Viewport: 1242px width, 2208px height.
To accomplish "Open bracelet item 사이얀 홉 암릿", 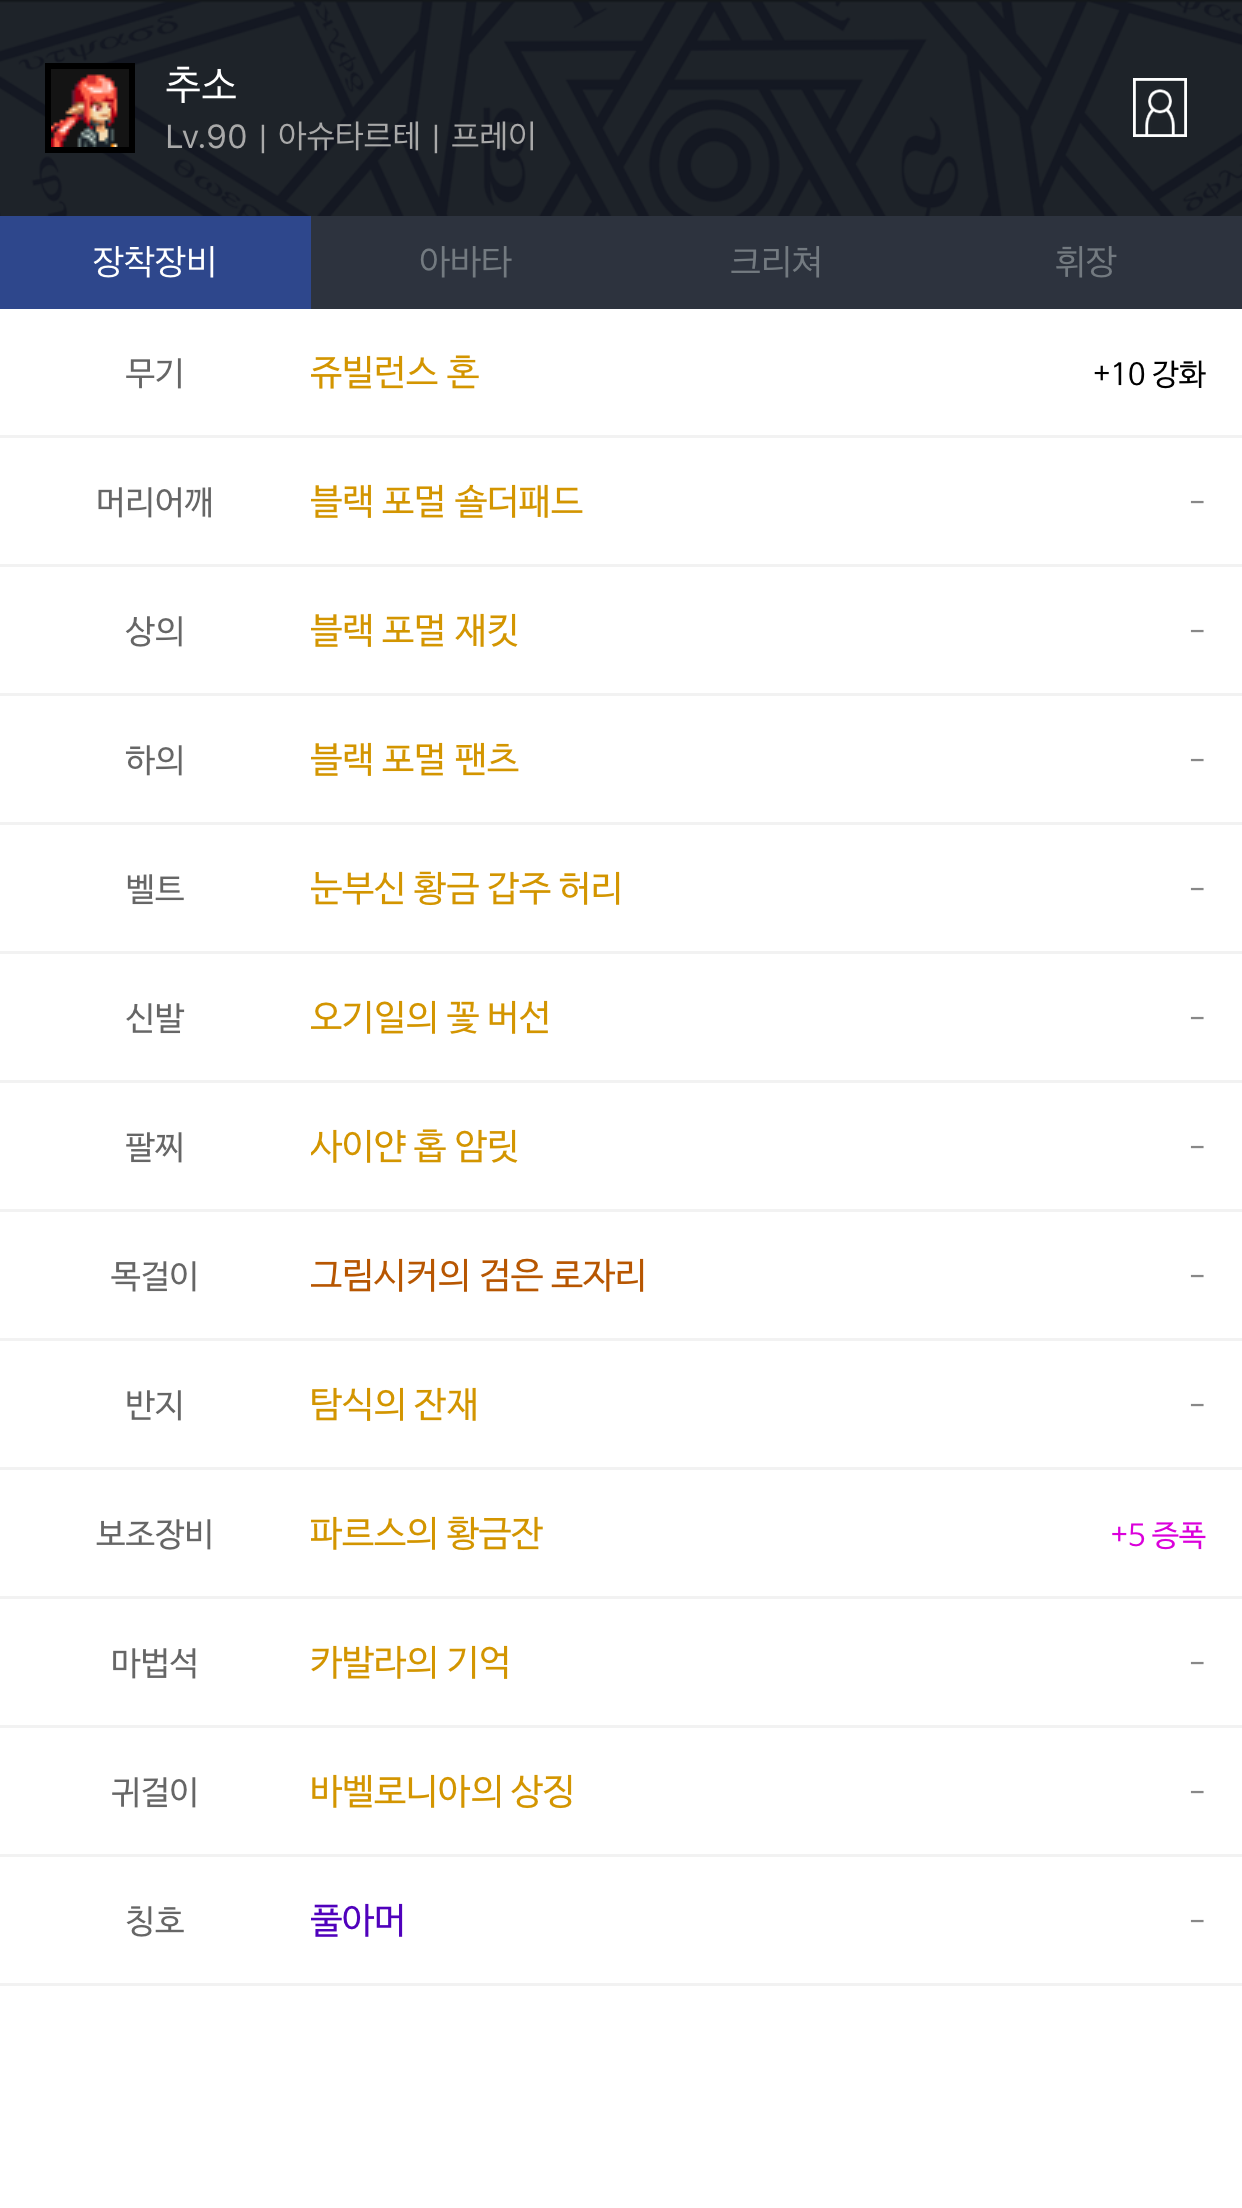I will coord(414,1146).
